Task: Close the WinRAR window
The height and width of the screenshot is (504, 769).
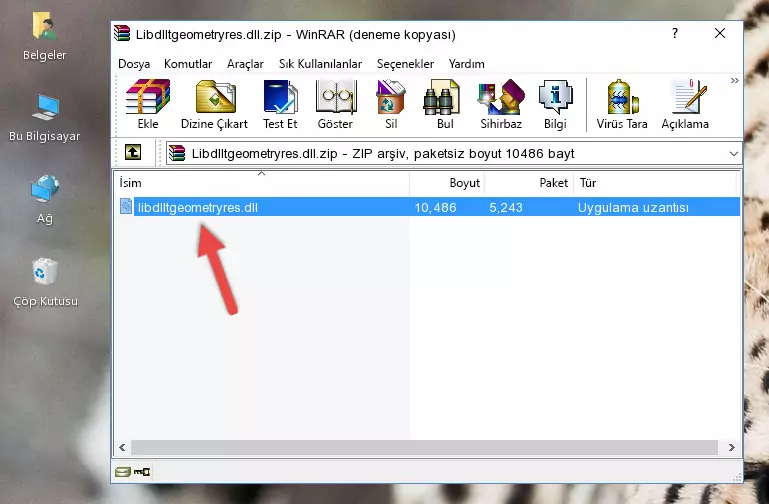Action: click(719, 33)
